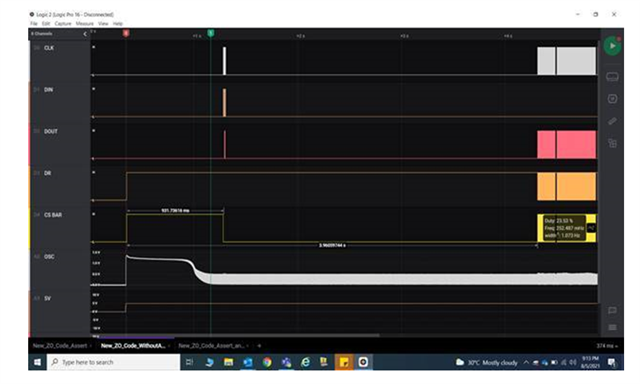
Task: Open the Help menu
Action: point(118,24)
